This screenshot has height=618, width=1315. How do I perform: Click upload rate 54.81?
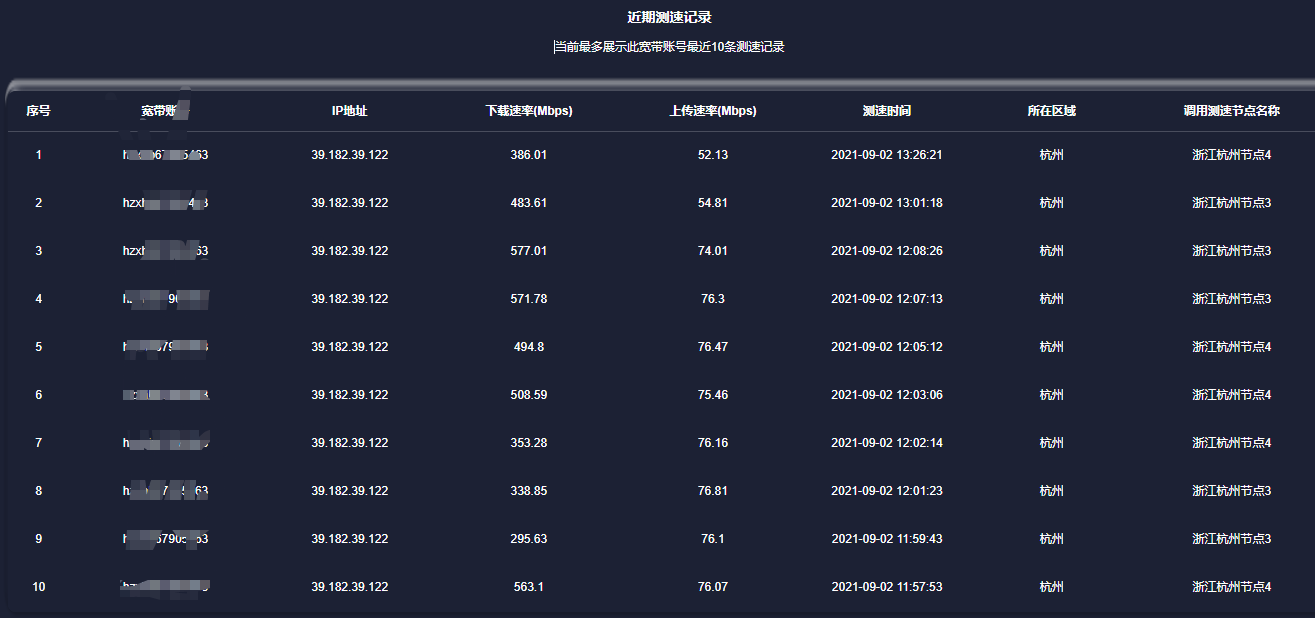click(713, 203)
